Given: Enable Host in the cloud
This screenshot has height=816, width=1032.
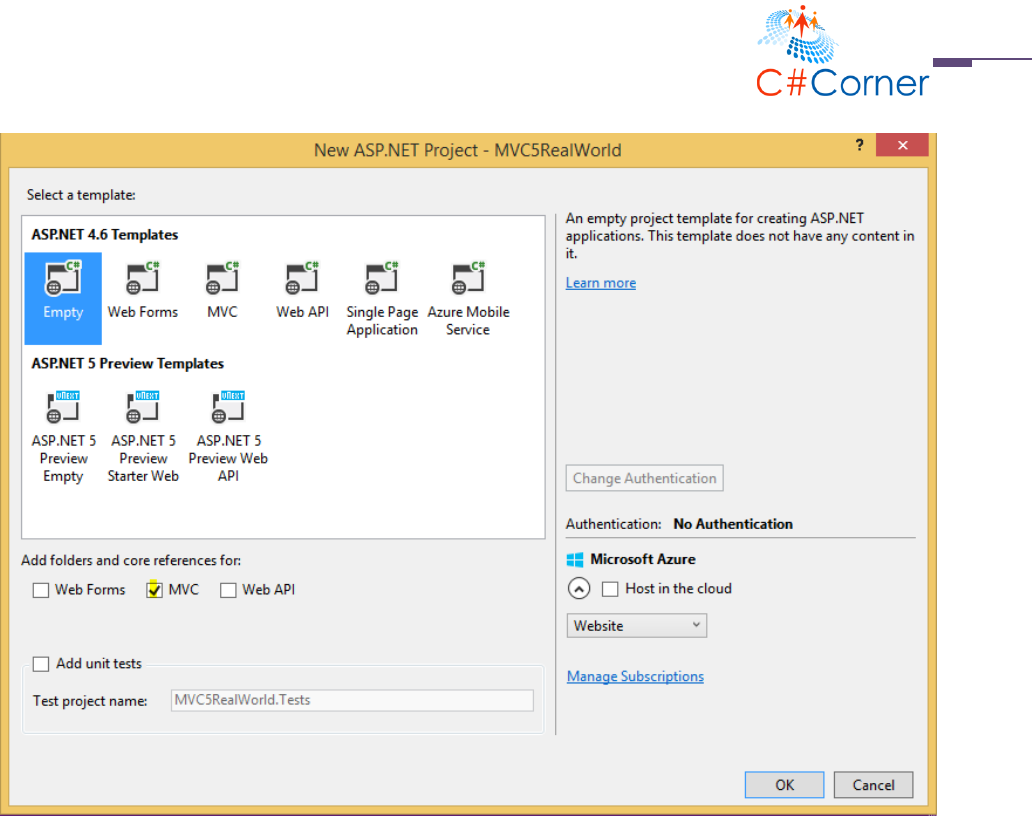Looking at the screenshot, I should [610, 589].
